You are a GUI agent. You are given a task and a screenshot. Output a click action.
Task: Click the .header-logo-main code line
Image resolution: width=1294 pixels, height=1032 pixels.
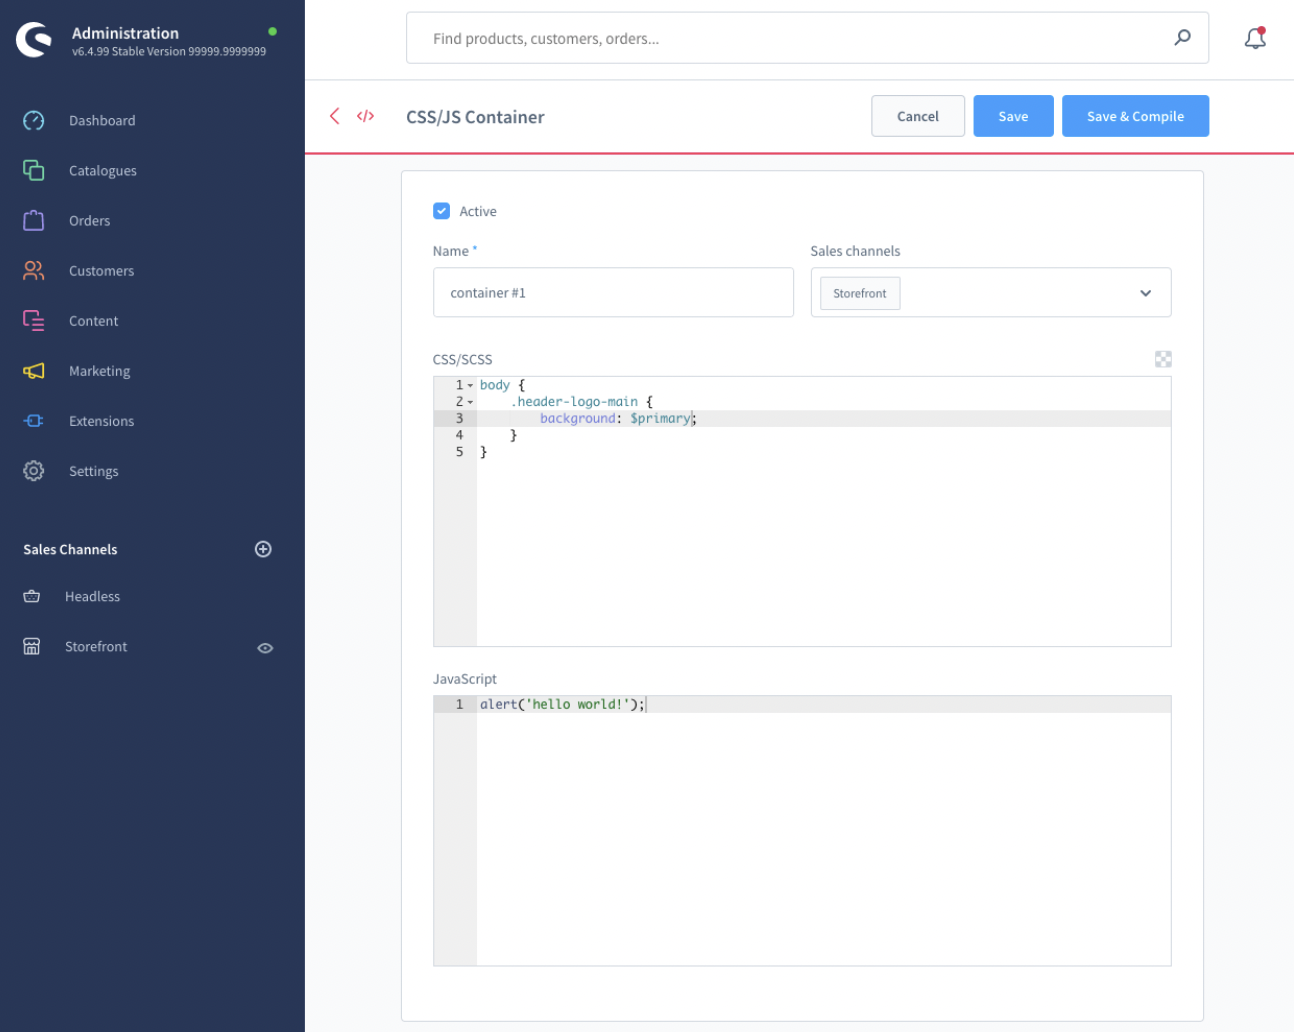581,402
